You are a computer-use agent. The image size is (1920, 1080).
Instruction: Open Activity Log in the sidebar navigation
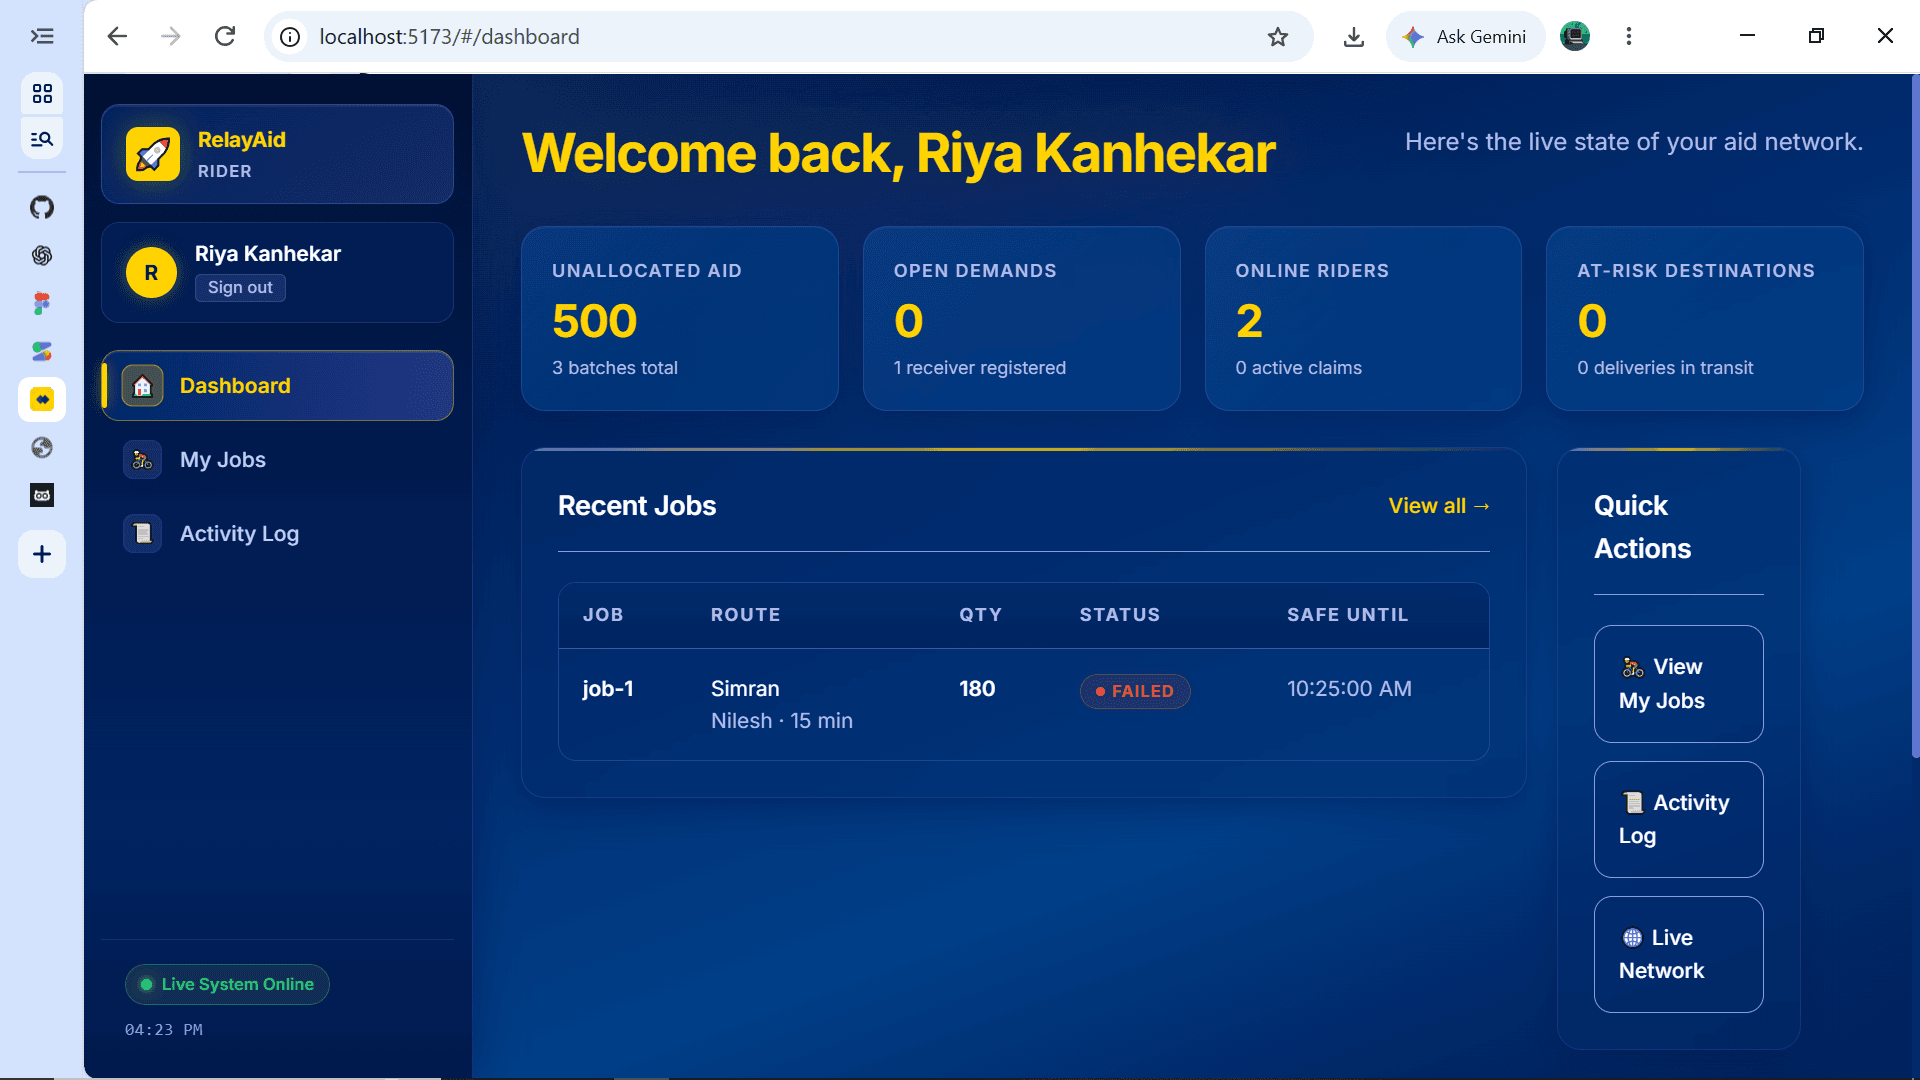(x=277, y=534)
